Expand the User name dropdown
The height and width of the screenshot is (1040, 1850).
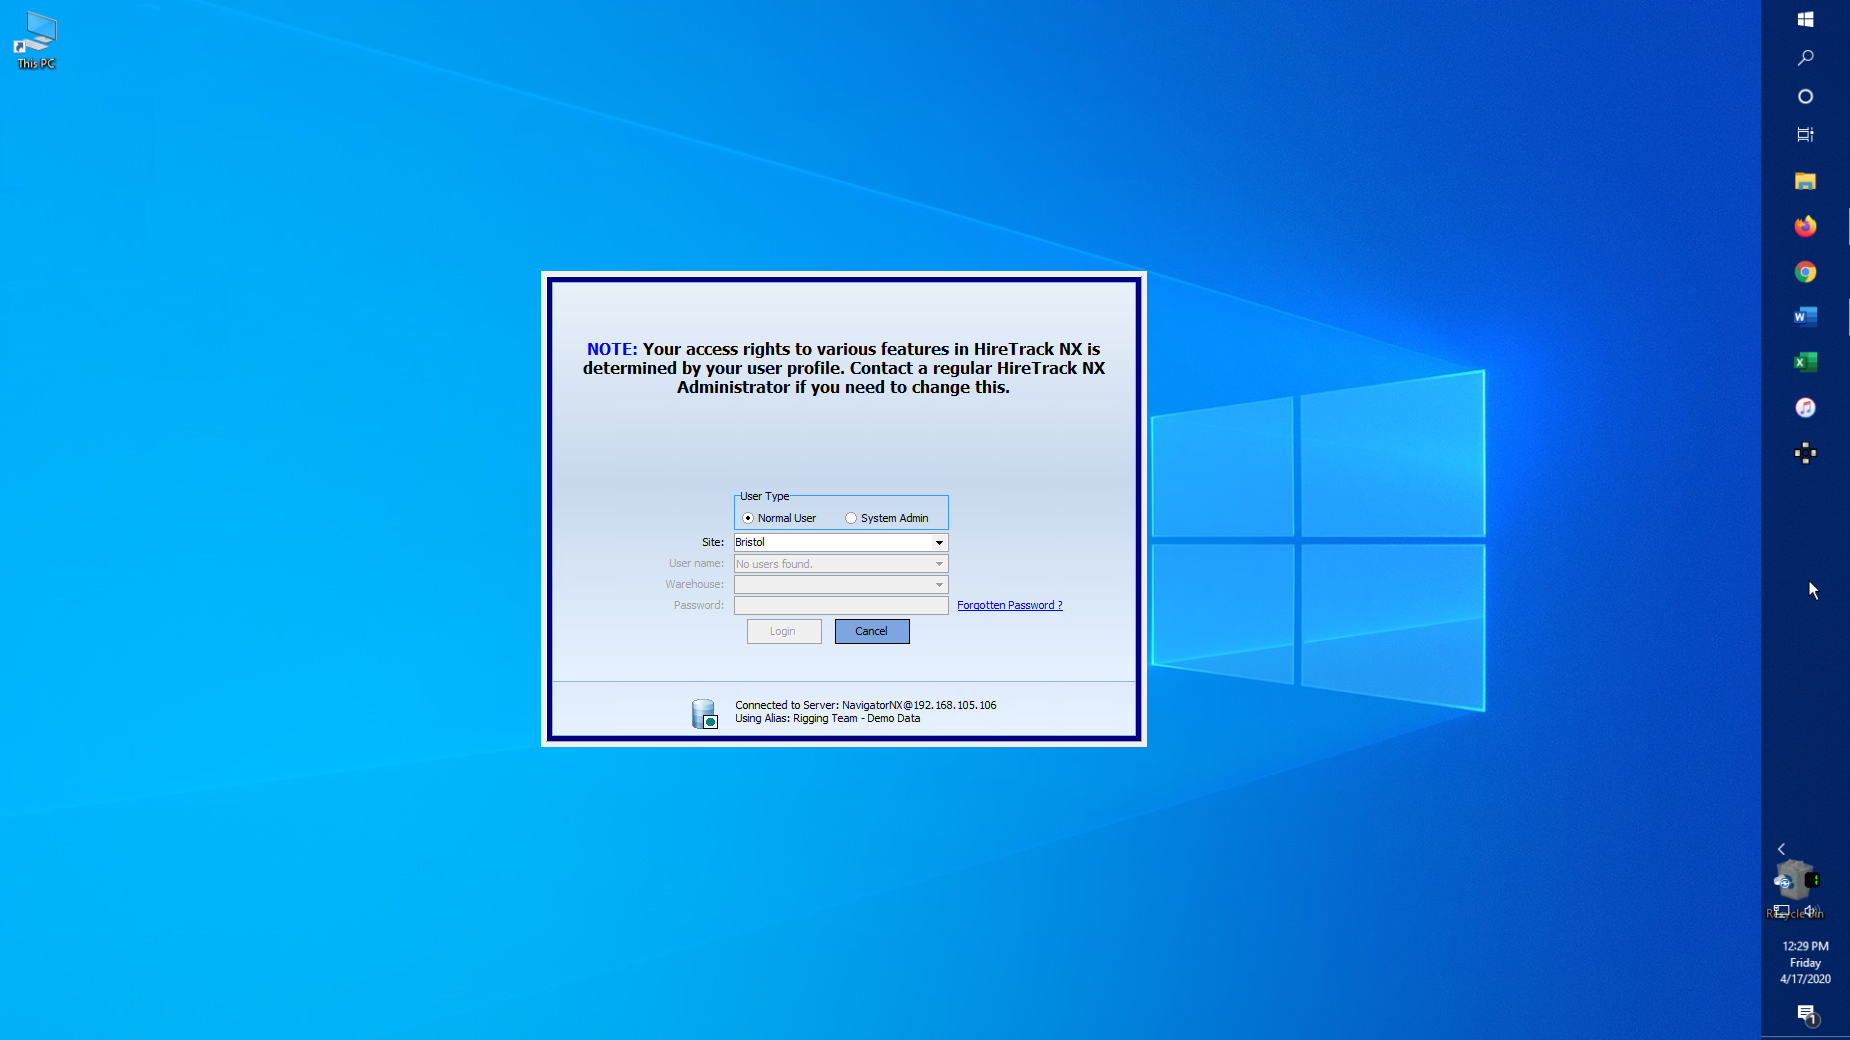point(939,564)
